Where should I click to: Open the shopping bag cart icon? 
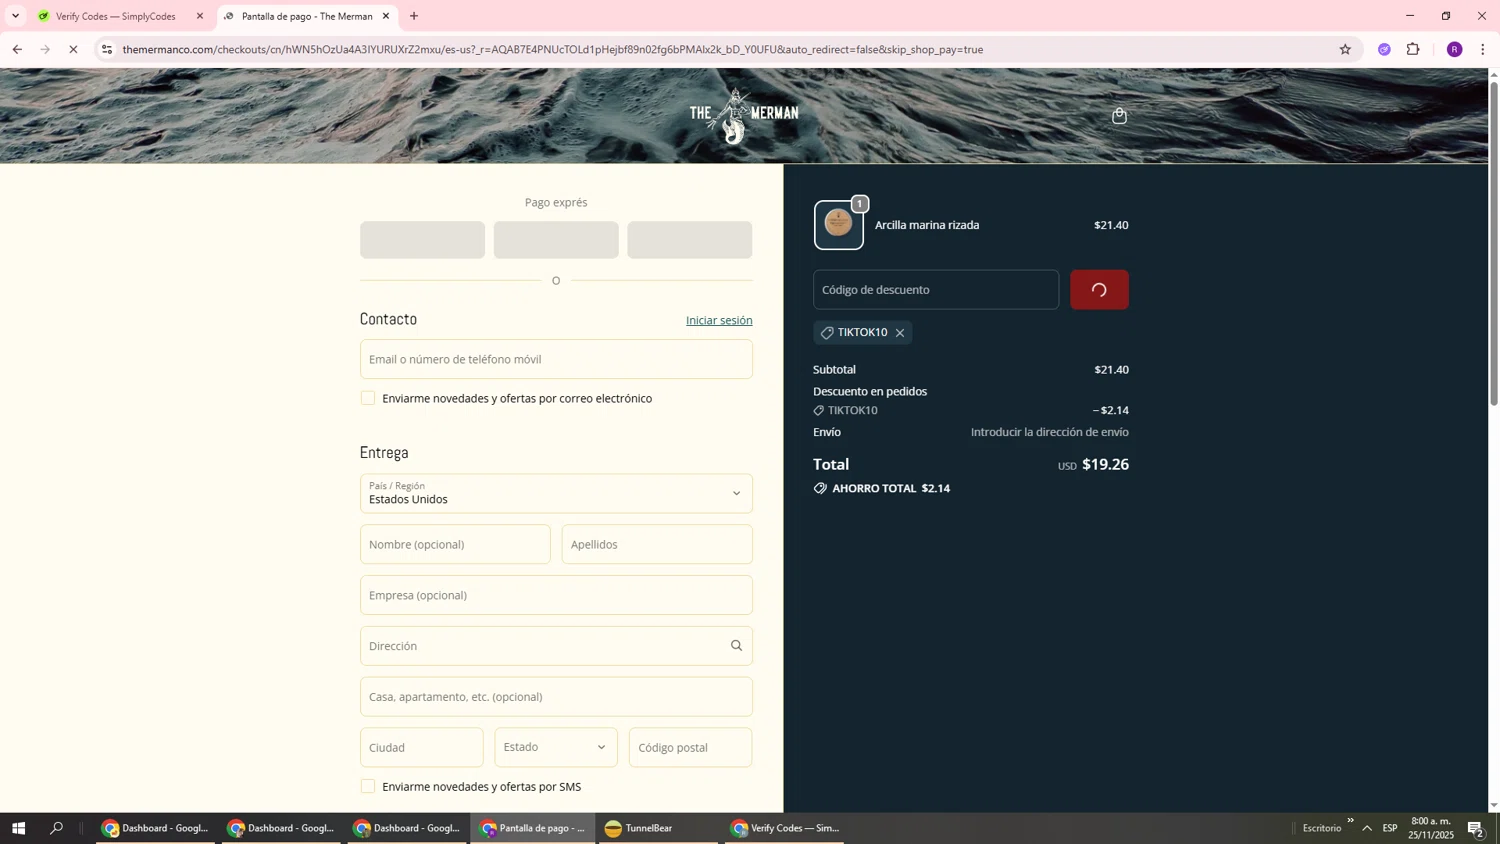1119,116
